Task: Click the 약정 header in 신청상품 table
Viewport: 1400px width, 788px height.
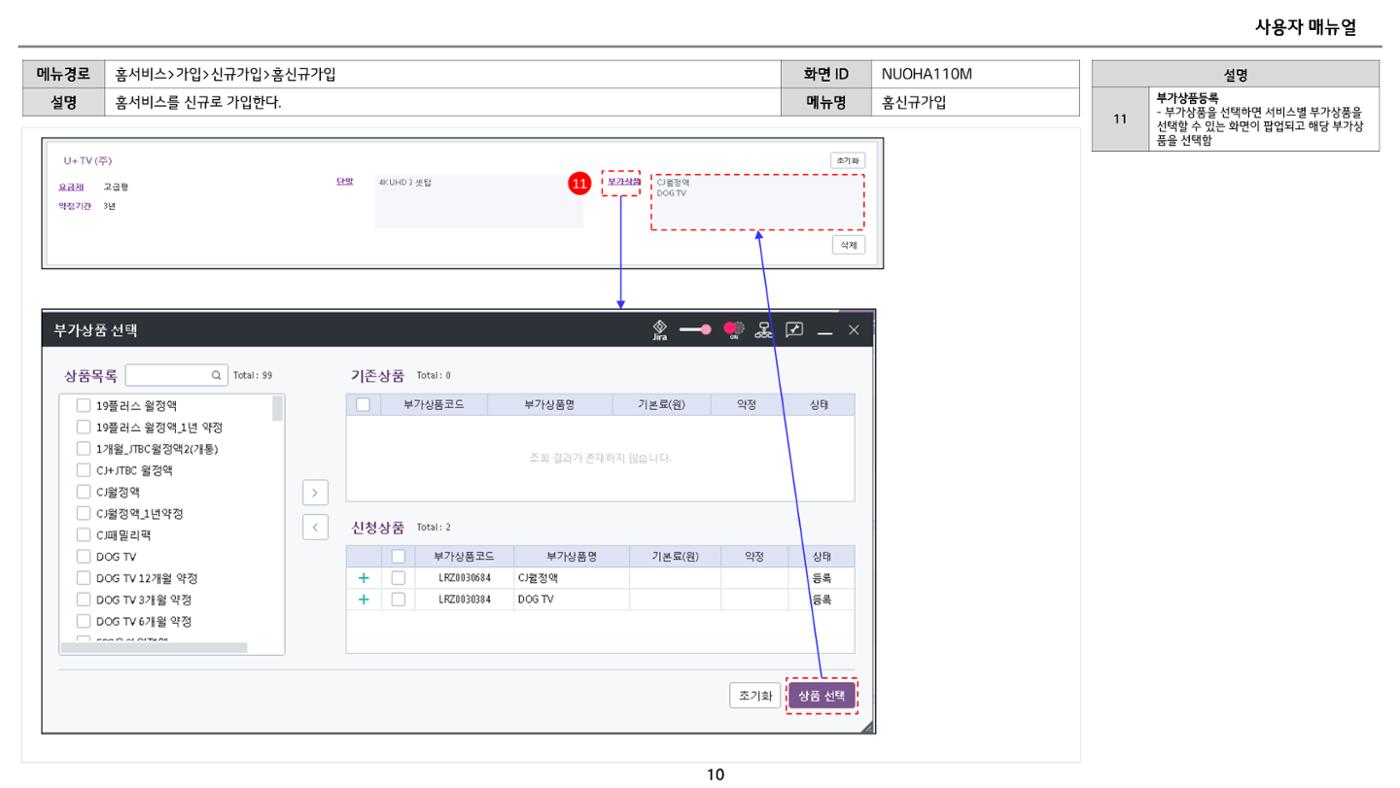Action: pos(754,556)
